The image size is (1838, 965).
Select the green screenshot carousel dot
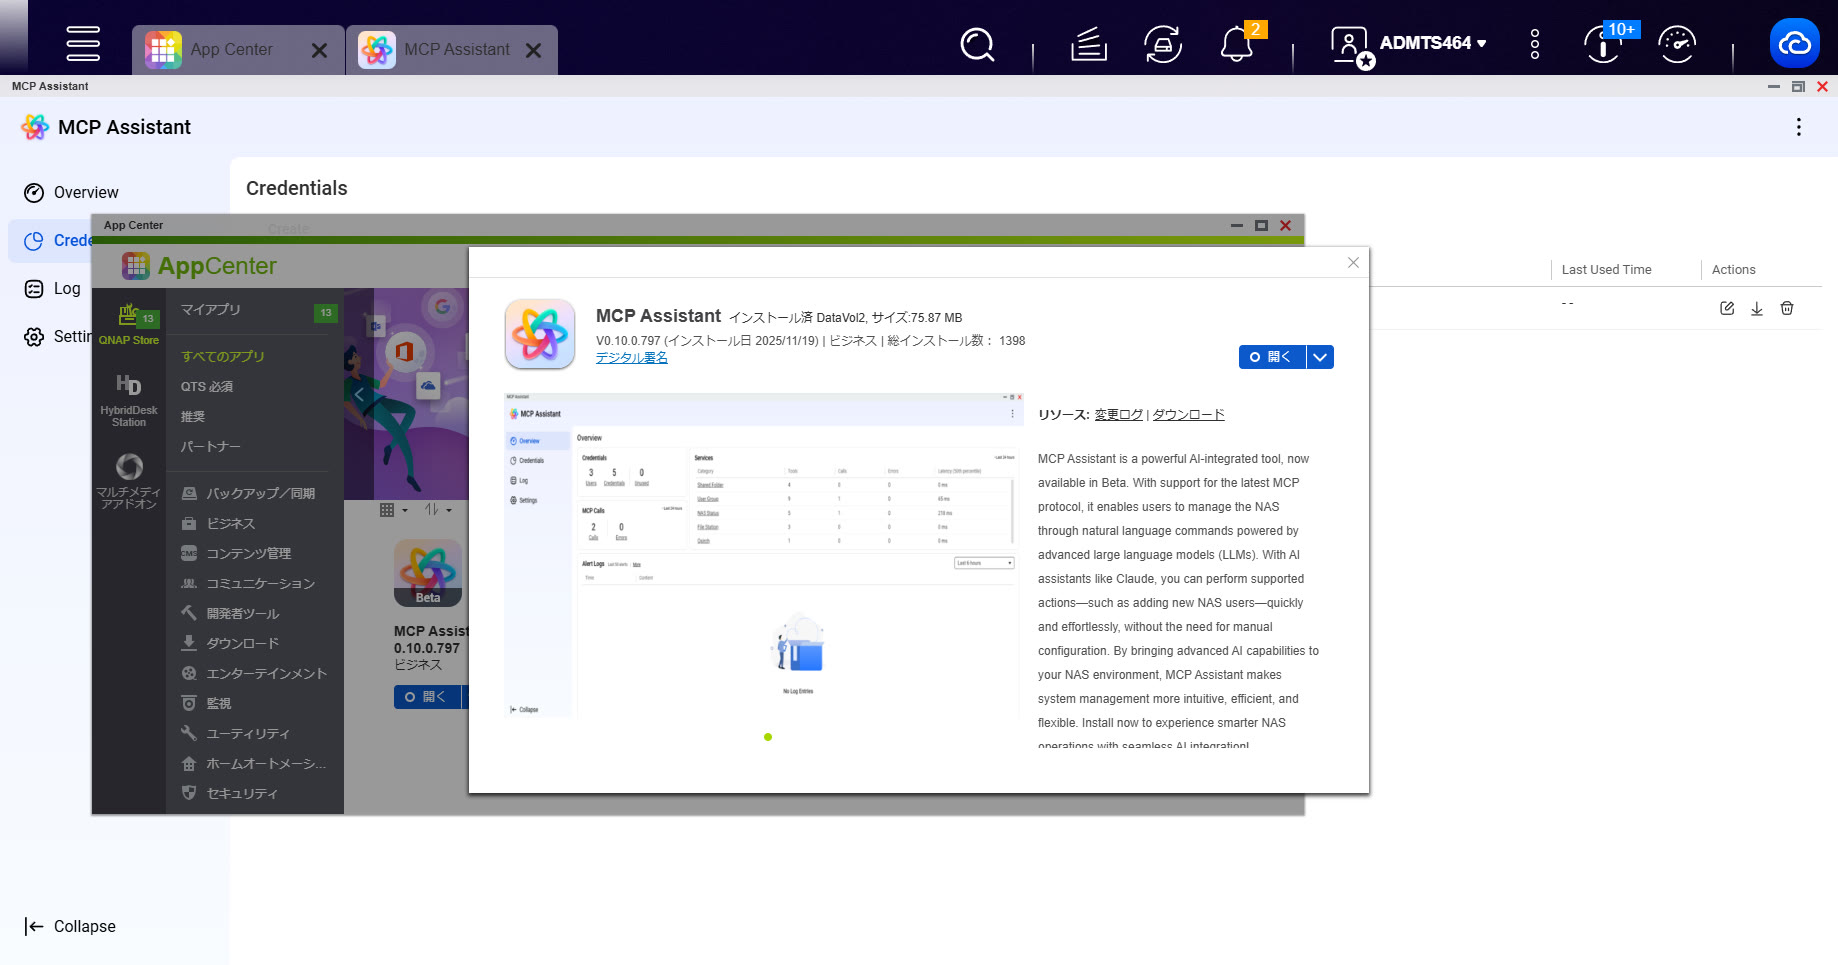[x=768, y=737]
